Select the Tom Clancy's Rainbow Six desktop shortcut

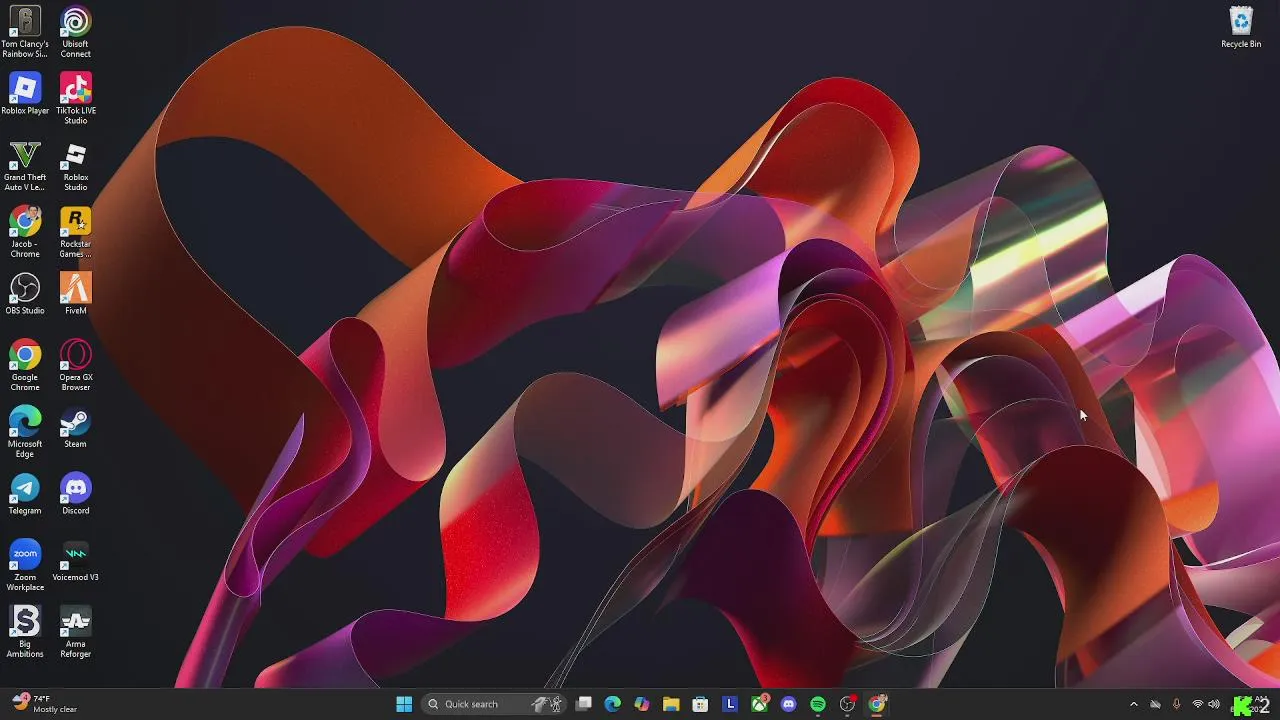coord(25,32)
